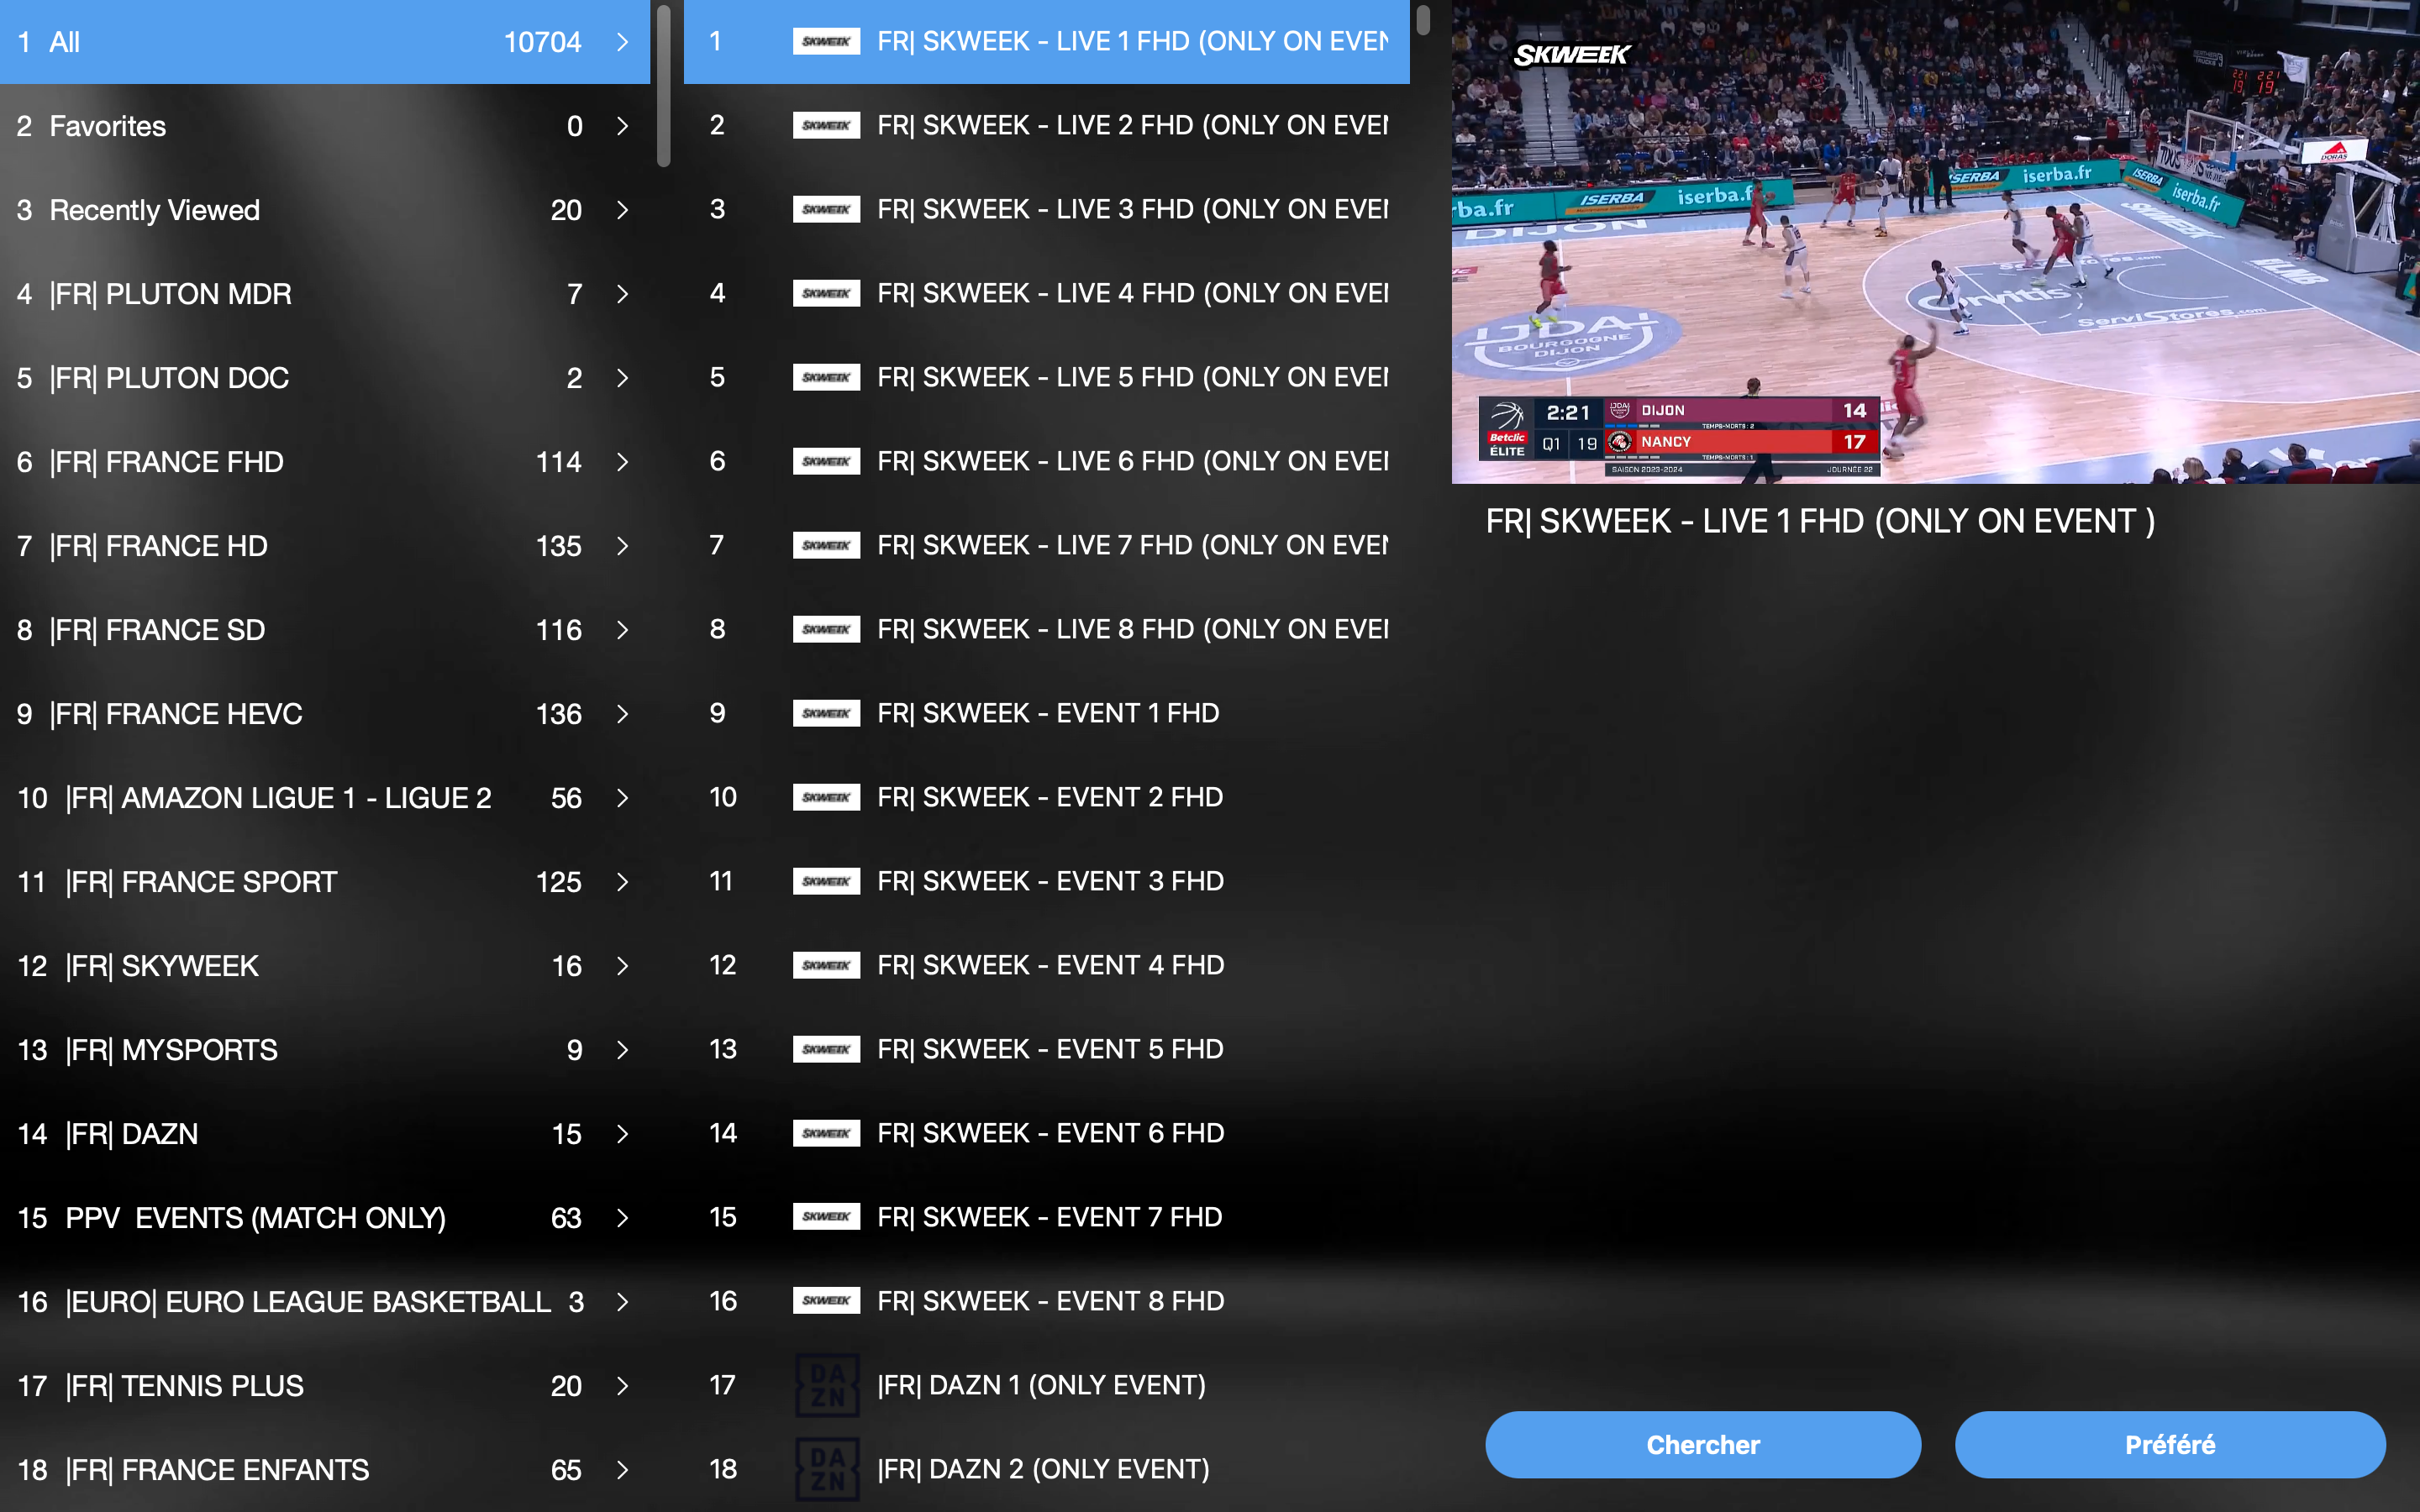Select |FR| FRANCE ENFANTS category
Screen dimensions: 2420x1512
pos(325,1470)
